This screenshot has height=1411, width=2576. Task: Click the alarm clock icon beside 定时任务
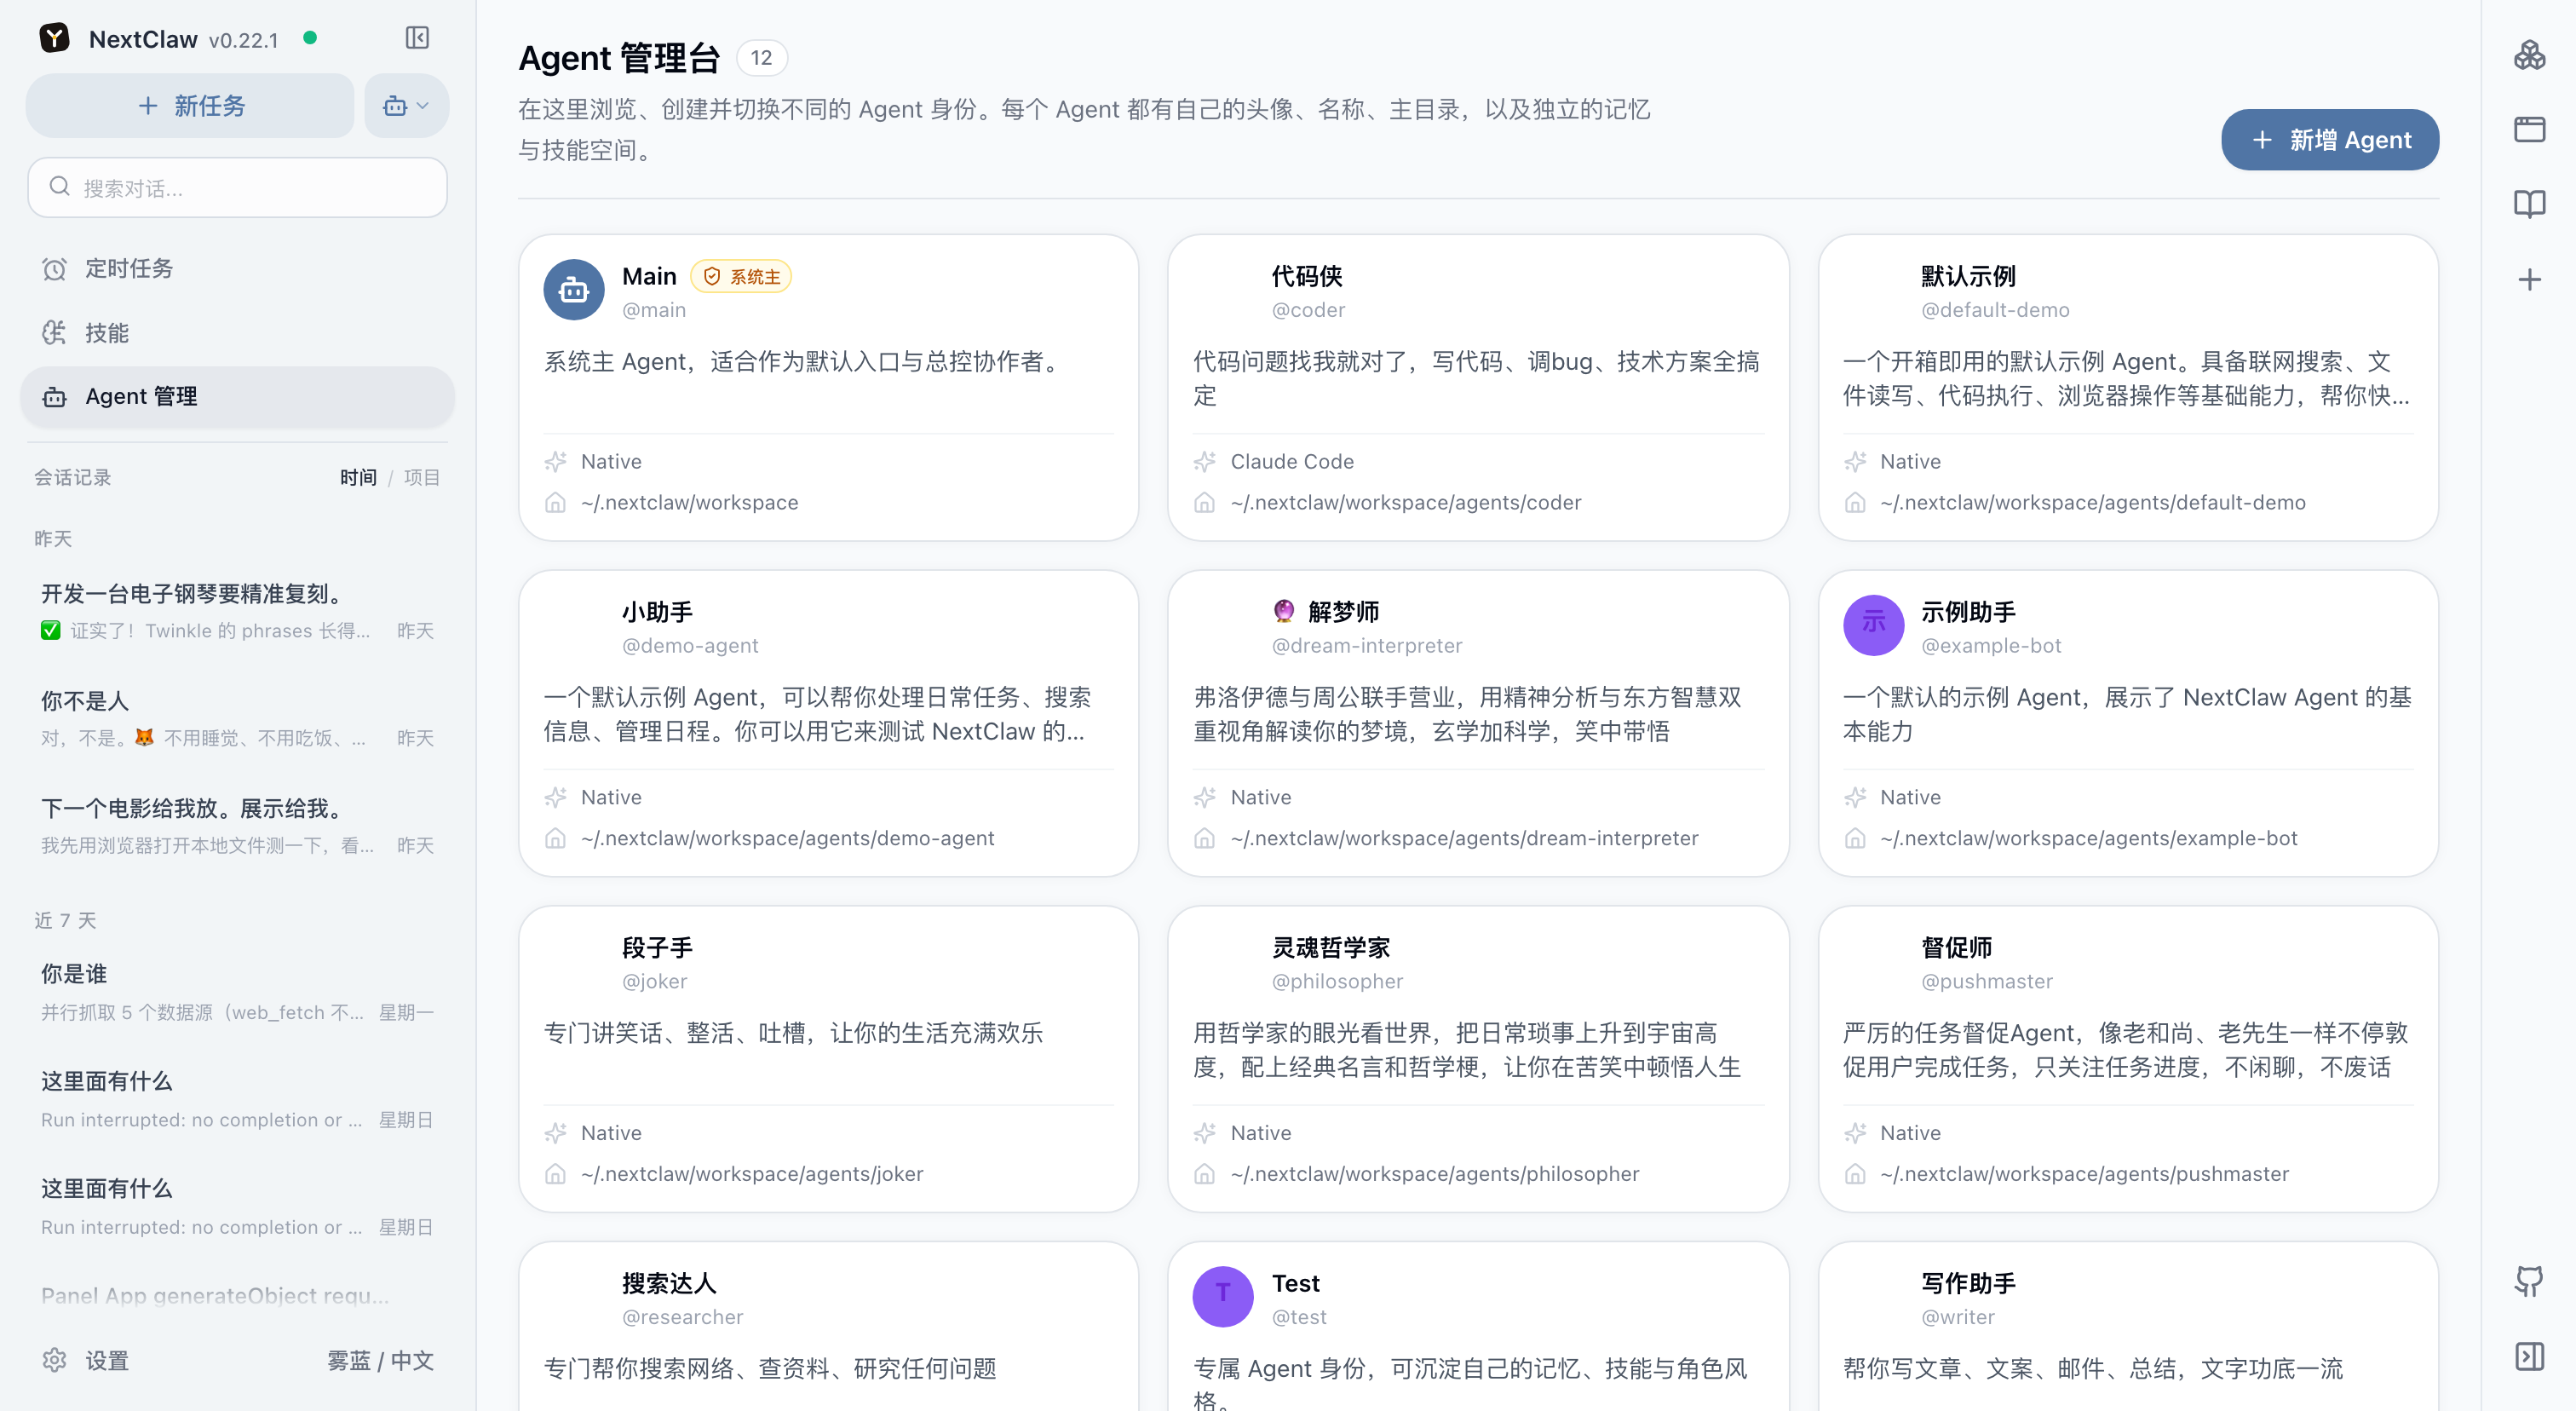pos(54,268)
